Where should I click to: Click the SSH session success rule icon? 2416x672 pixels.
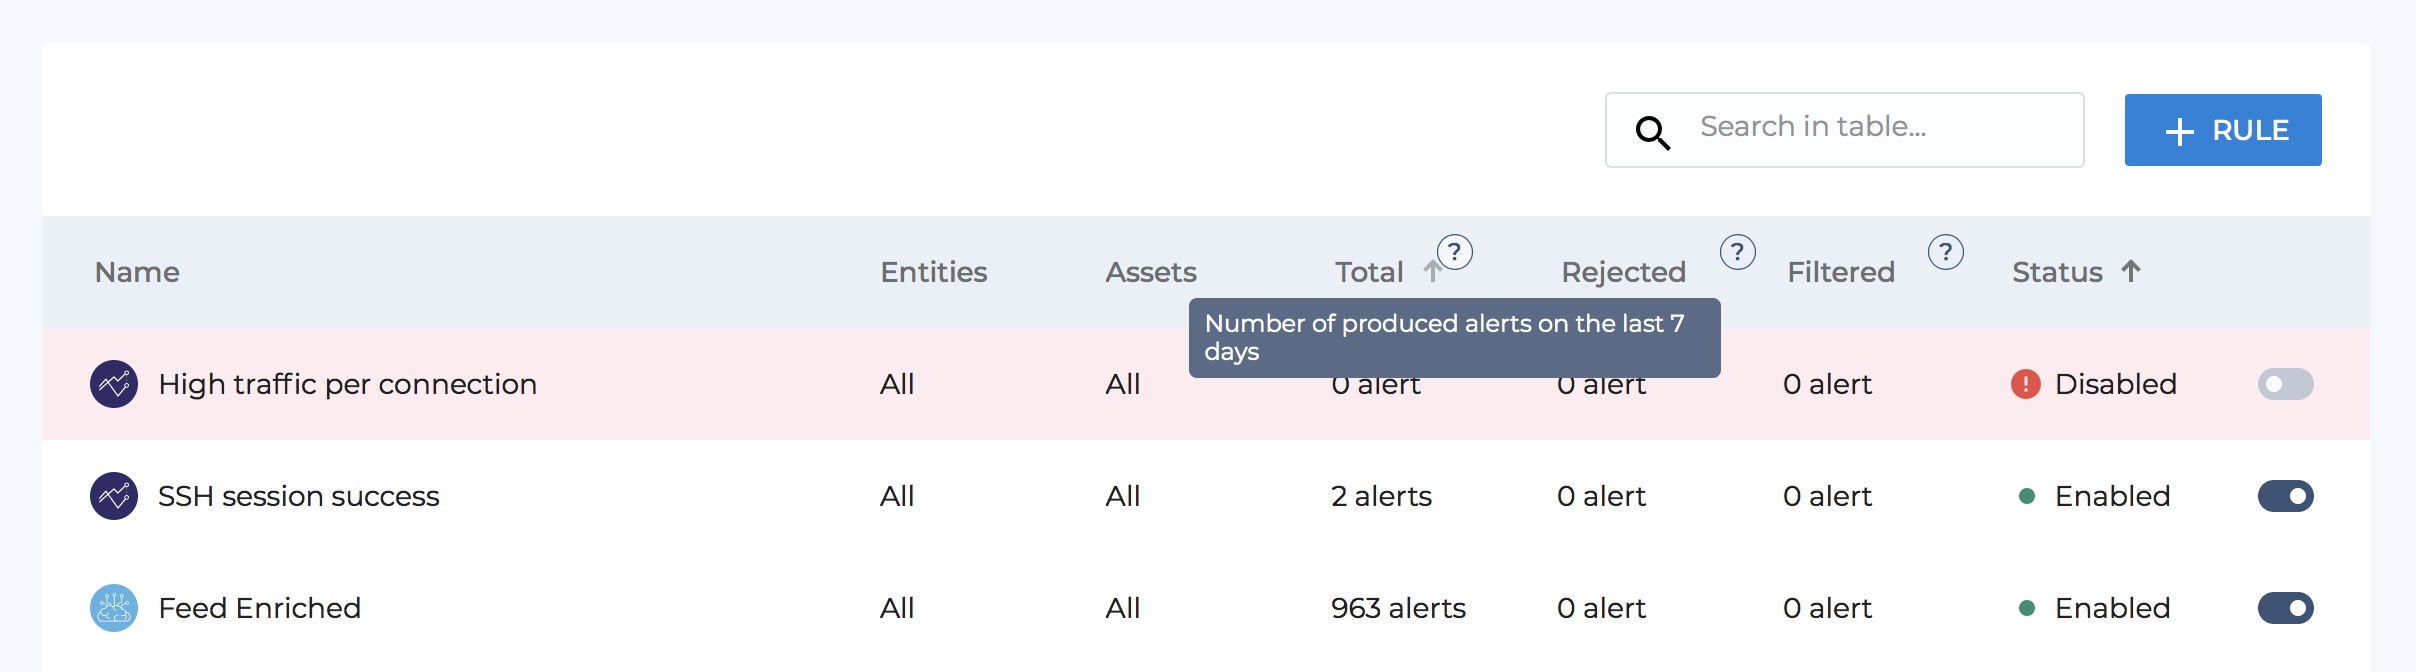coord(114,496)
